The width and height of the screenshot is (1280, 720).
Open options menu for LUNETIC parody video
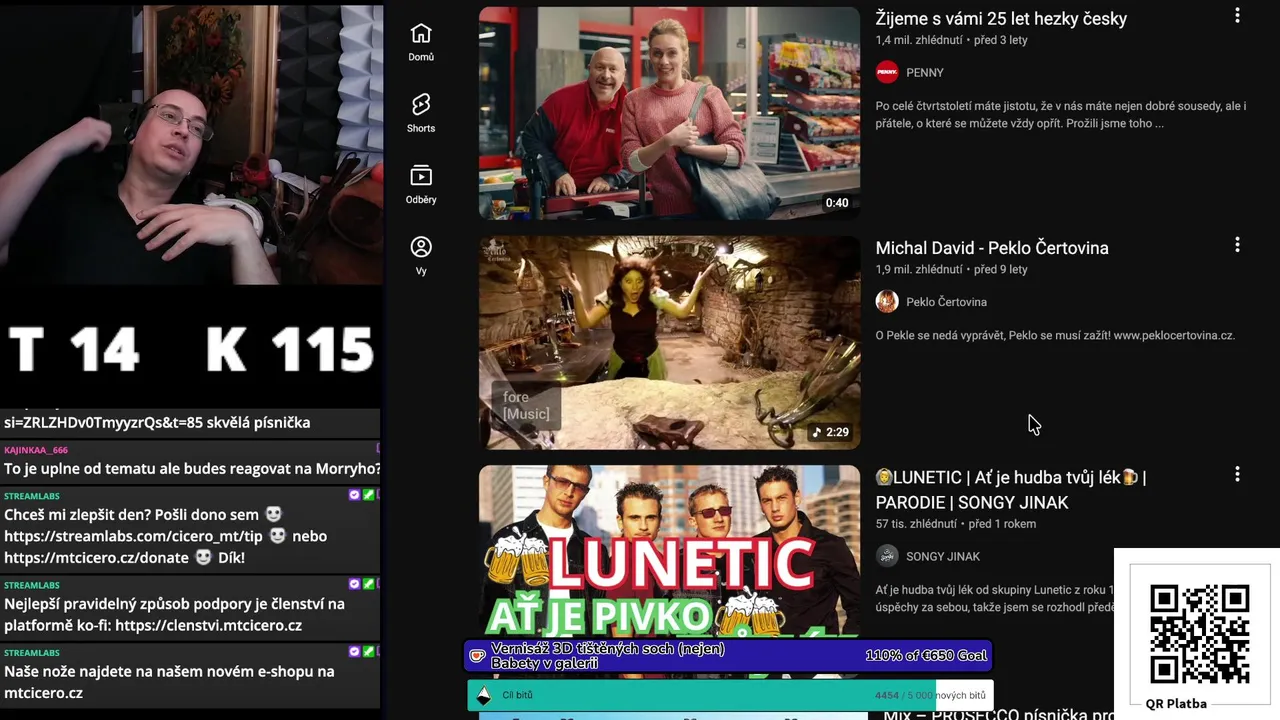tap(1237, 474)
